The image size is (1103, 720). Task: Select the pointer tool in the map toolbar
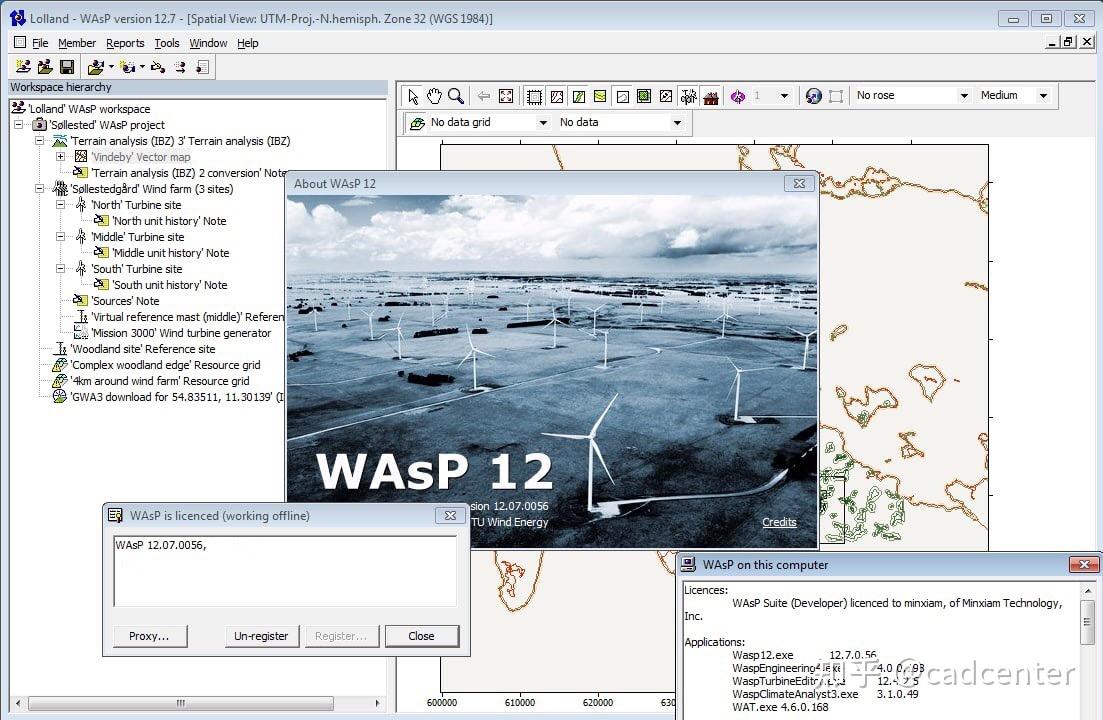point(413,95)
